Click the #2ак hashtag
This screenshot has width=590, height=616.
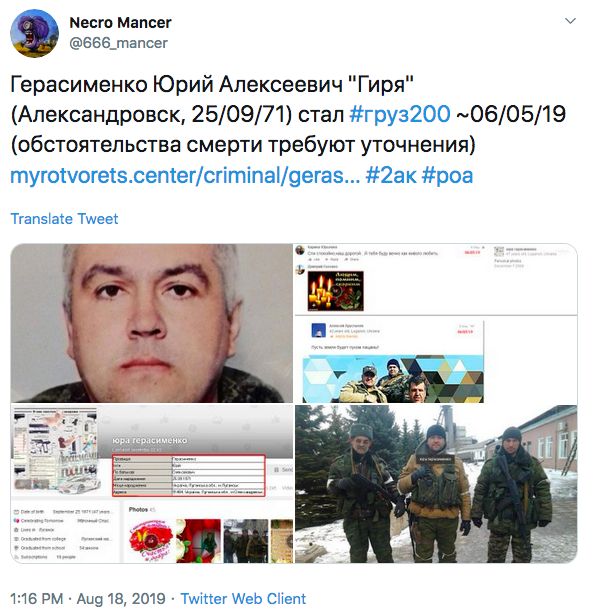390,176
